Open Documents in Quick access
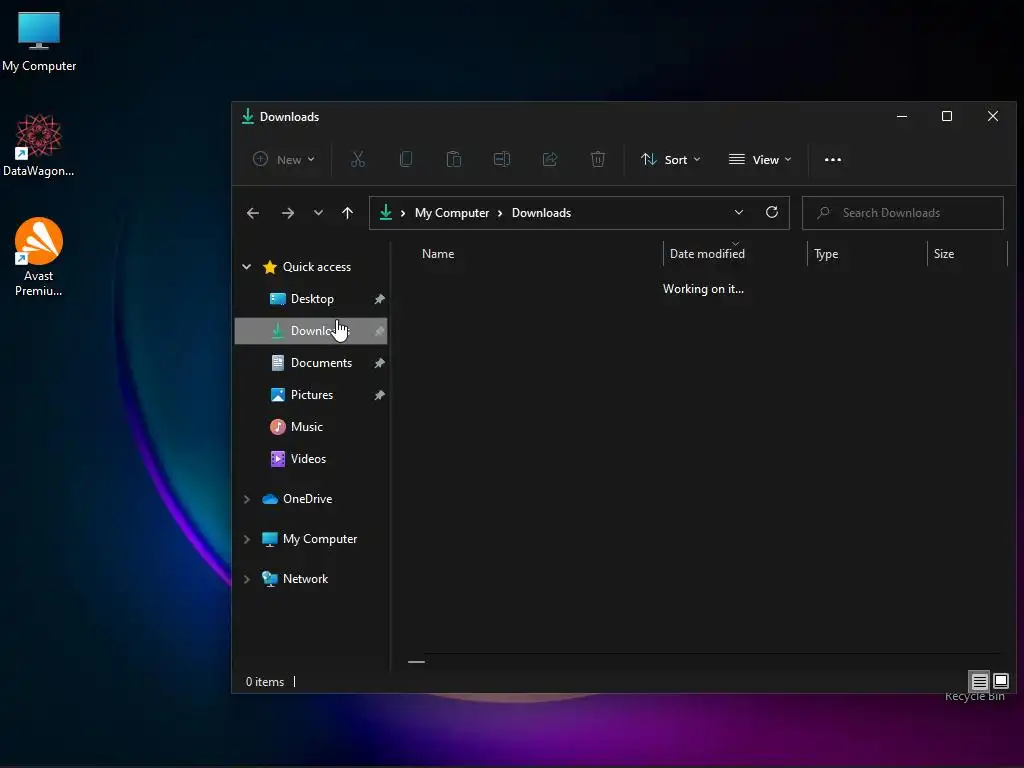The width and height of the screenshot is (1024, 768). pos(311,363)
